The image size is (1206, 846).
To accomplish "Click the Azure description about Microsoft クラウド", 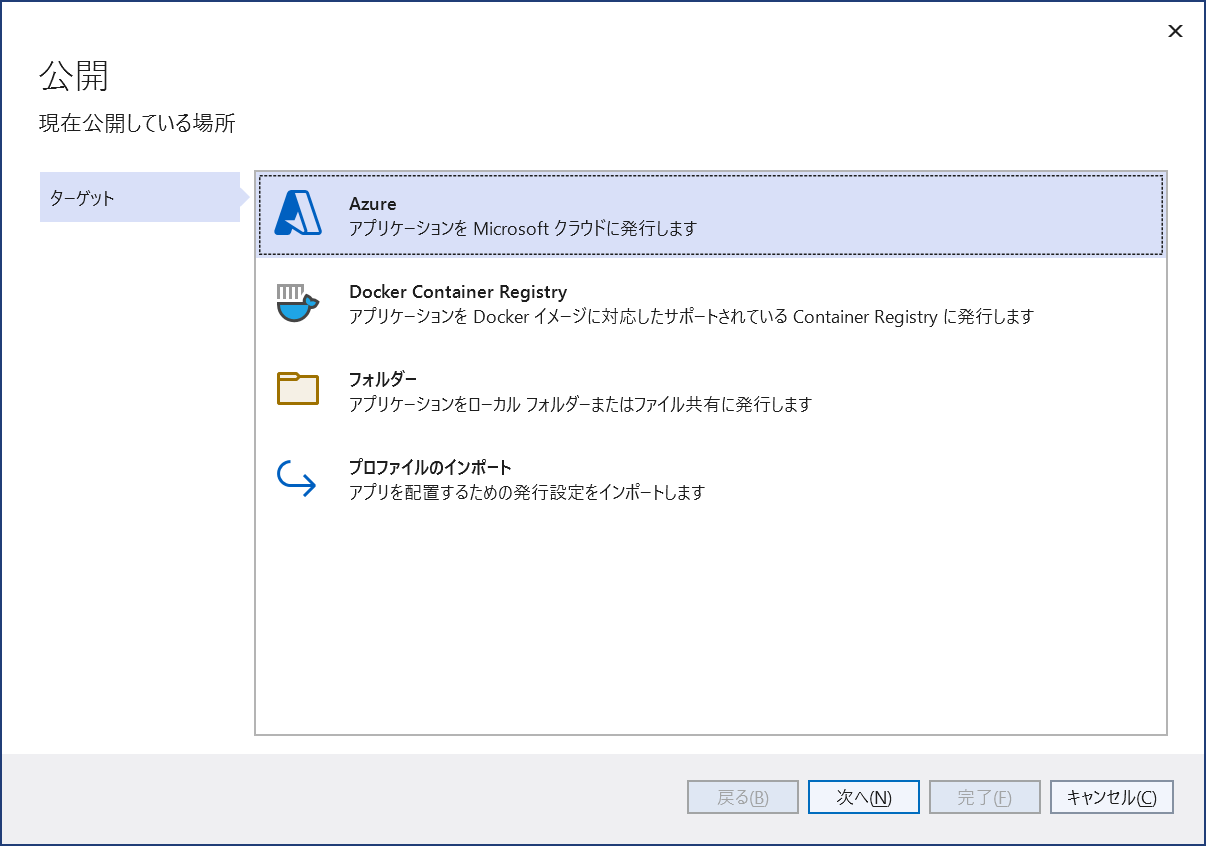I will pos(522,228).
